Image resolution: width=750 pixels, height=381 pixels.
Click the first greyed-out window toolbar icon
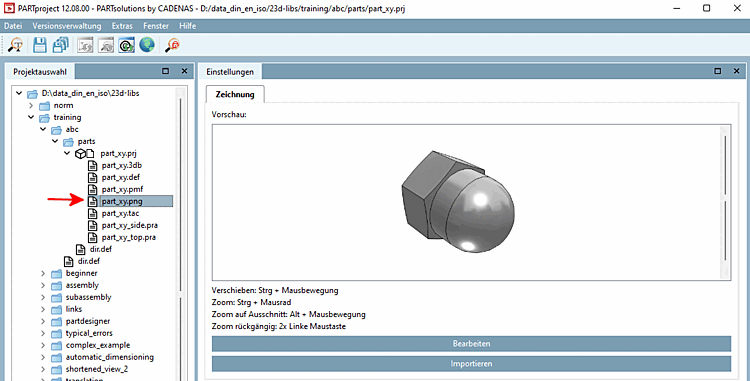(85, 45)
